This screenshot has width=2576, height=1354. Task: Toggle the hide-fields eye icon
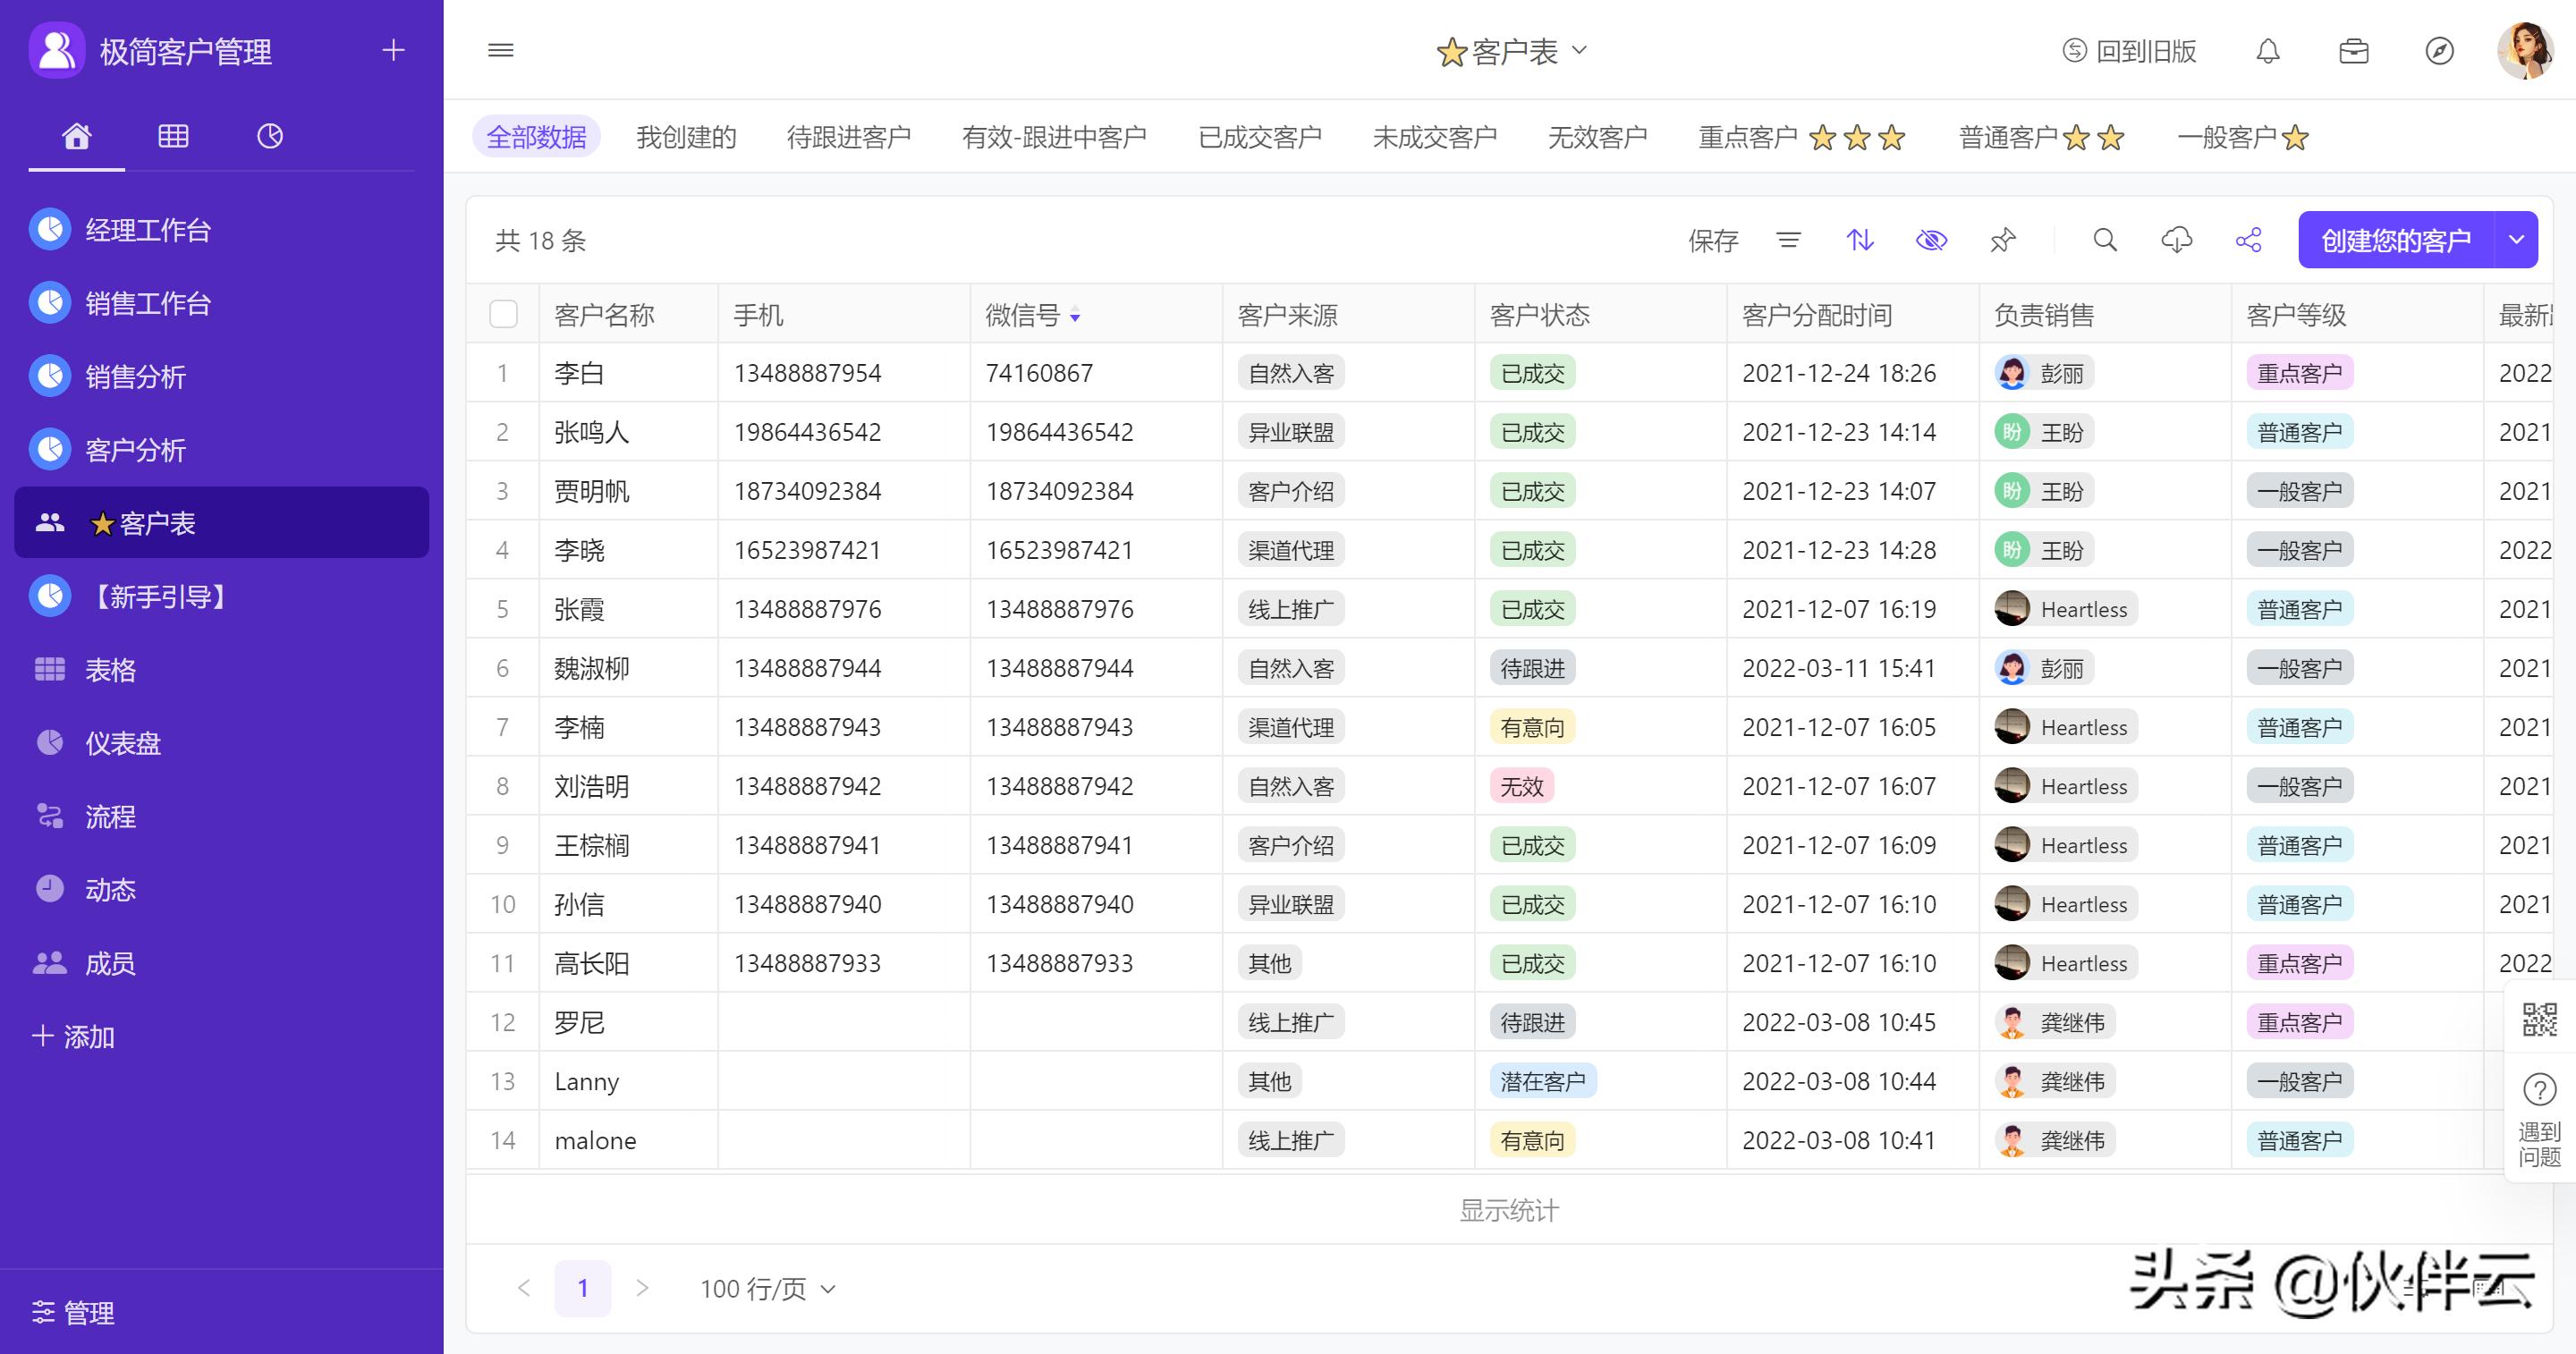(x=1931, y=240)
